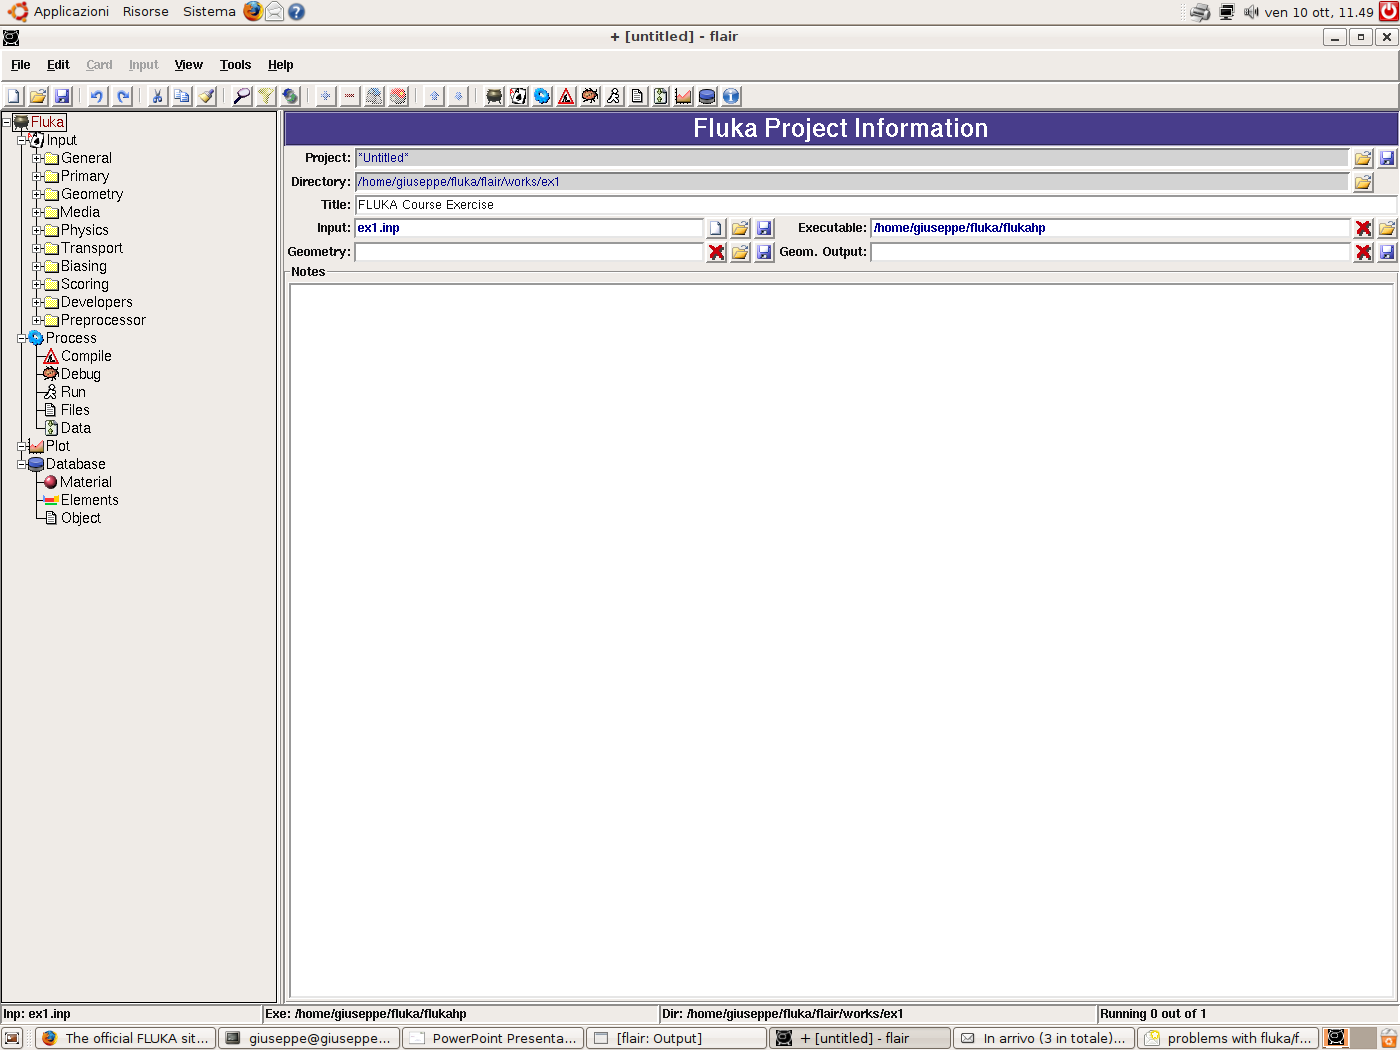The width and height of the screenshot is (1400, 1050).
Task: Click the Plot chart toolbar icon
Action: tap(684, 96)
